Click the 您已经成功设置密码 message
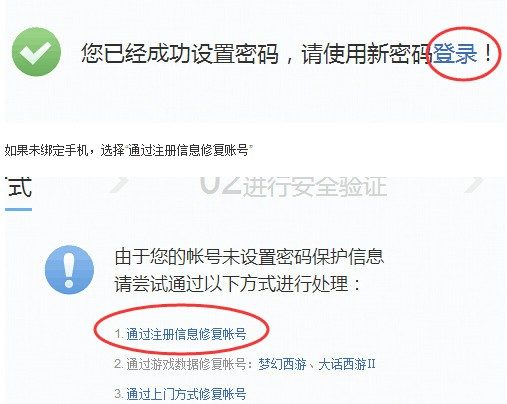507x404 pixels. coord(180,53)
